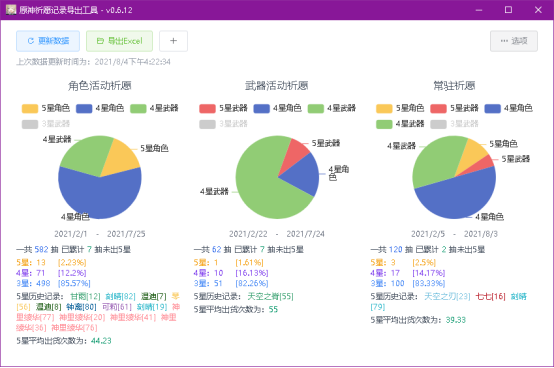Click the 更新数据 refresh button
The image size is (554, 368).
pos(48,41)
